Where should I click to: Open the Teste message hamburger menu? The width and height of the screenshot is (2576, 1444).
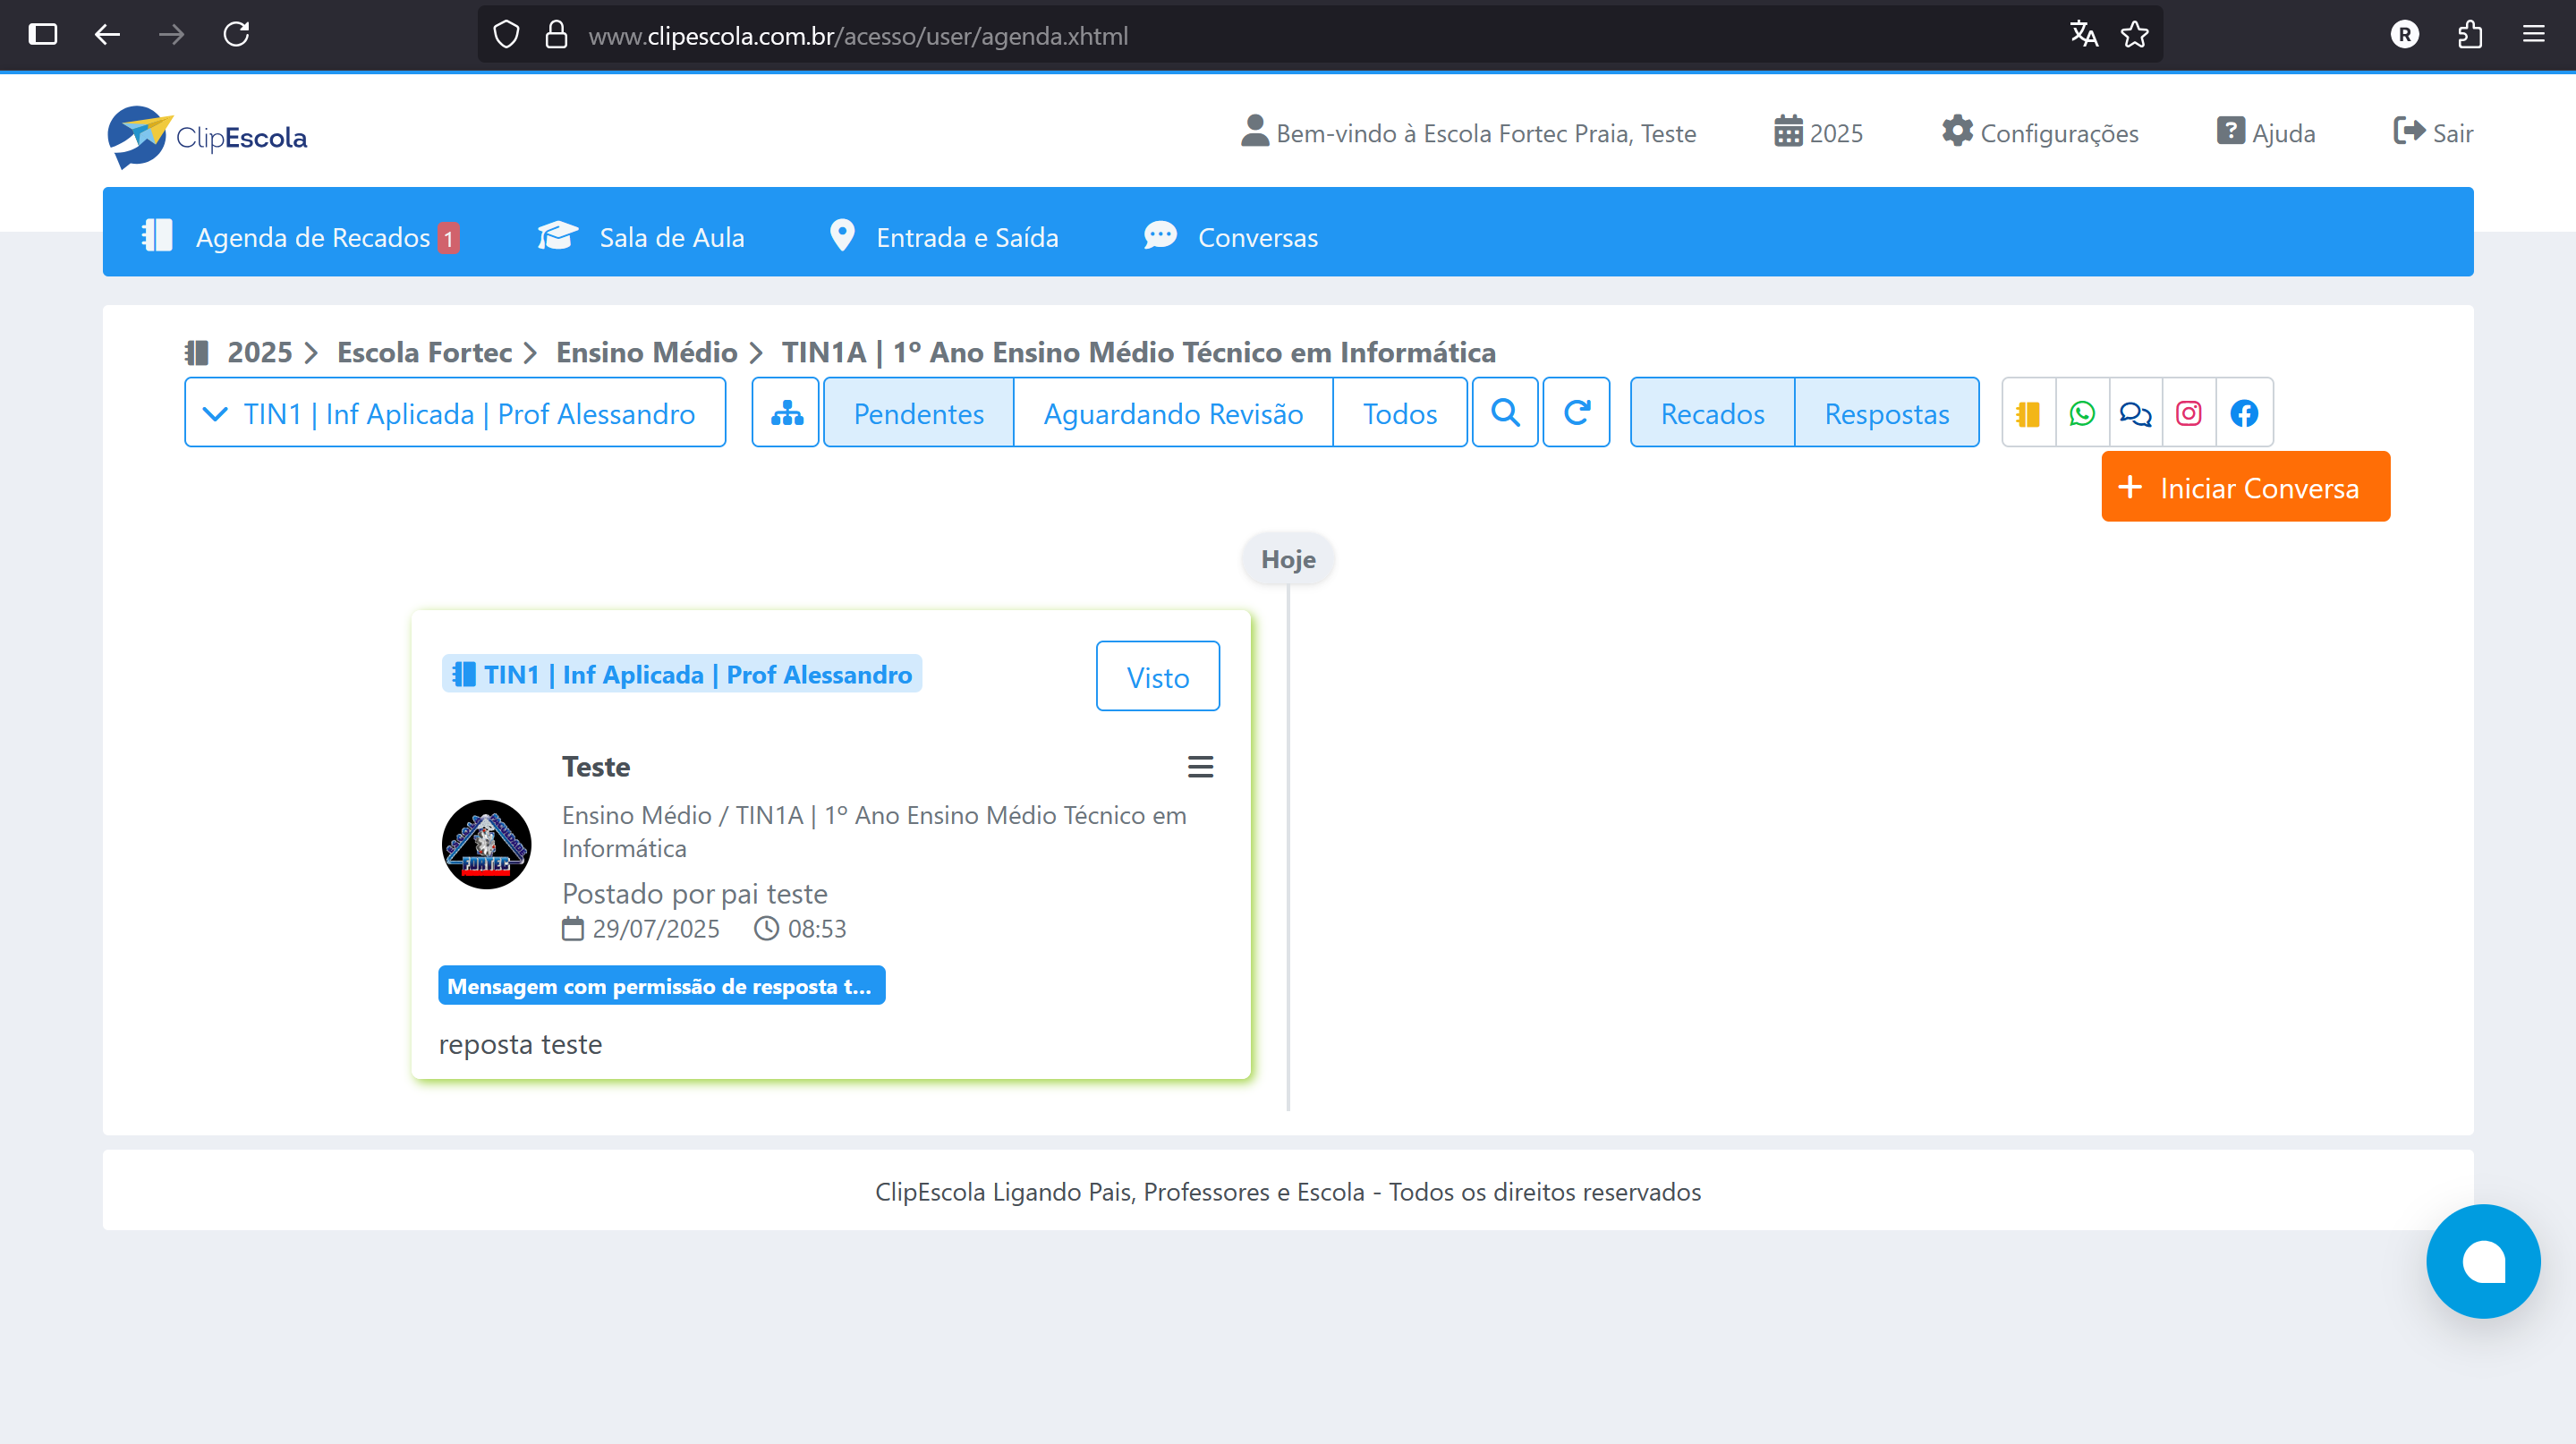click(x=1200, y=767)
